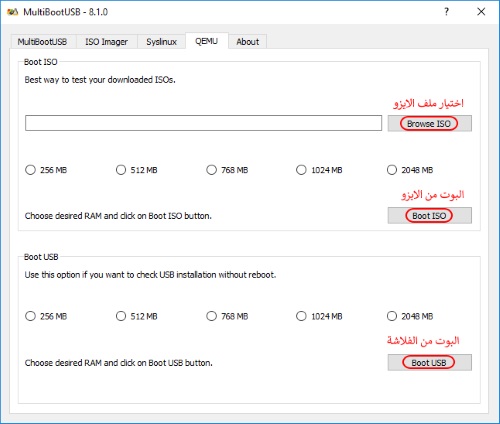The height and width of the screenshot is (424, 500).
Task: Select 512 MB RAM for Boot ISO
Action: click(137, 170)
